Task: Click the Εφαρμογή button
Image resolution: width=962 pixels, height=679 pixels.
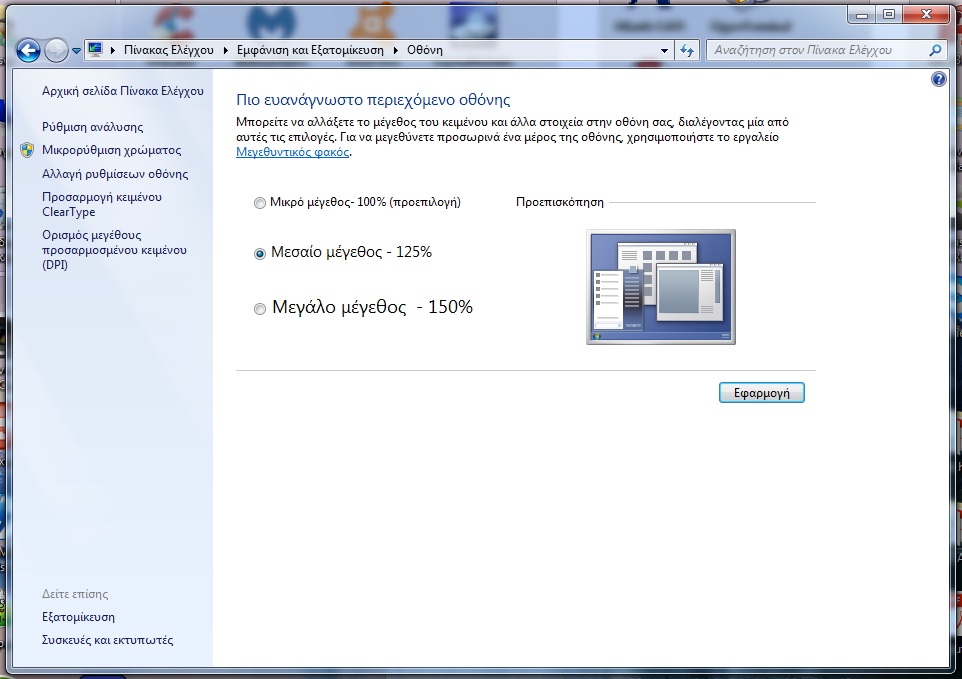Action: point(761,393)
